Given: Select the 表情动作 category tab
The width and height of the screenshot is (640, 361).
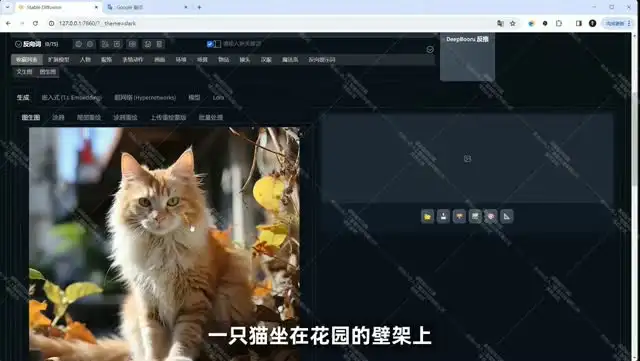Looking at the screenshot, I should (133, 60).
